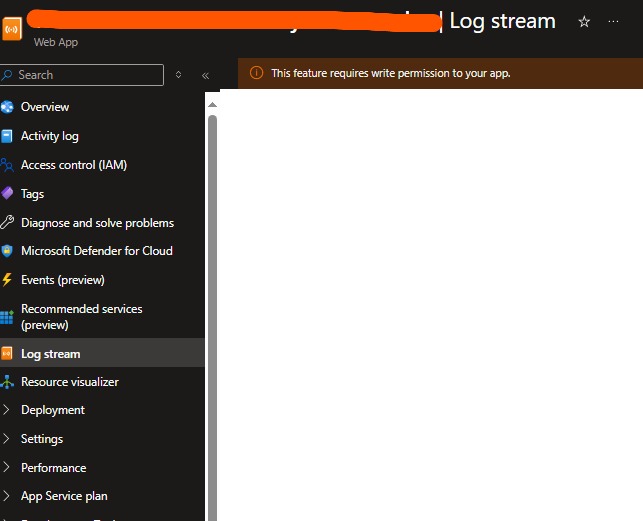
Task: Click the Overview globe icon
Action: pyautogui.click(x=7, y=107)
